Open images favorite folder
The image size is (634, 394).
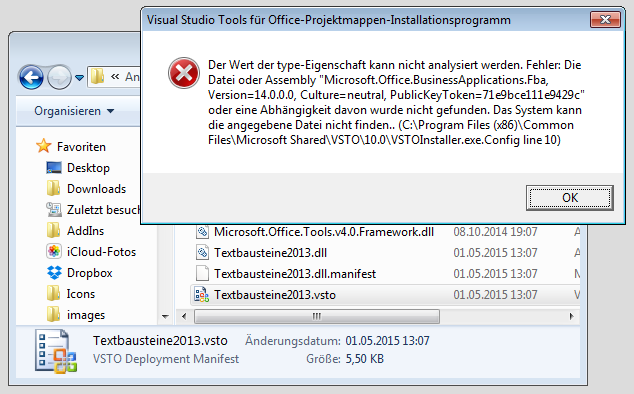coord(86,315)
